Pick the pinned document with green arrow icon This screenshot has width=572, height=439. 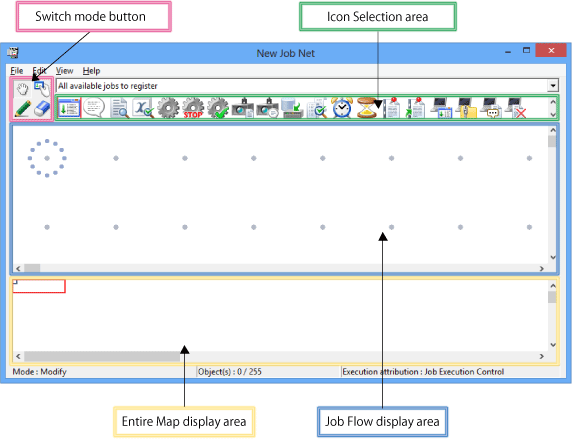416,108
